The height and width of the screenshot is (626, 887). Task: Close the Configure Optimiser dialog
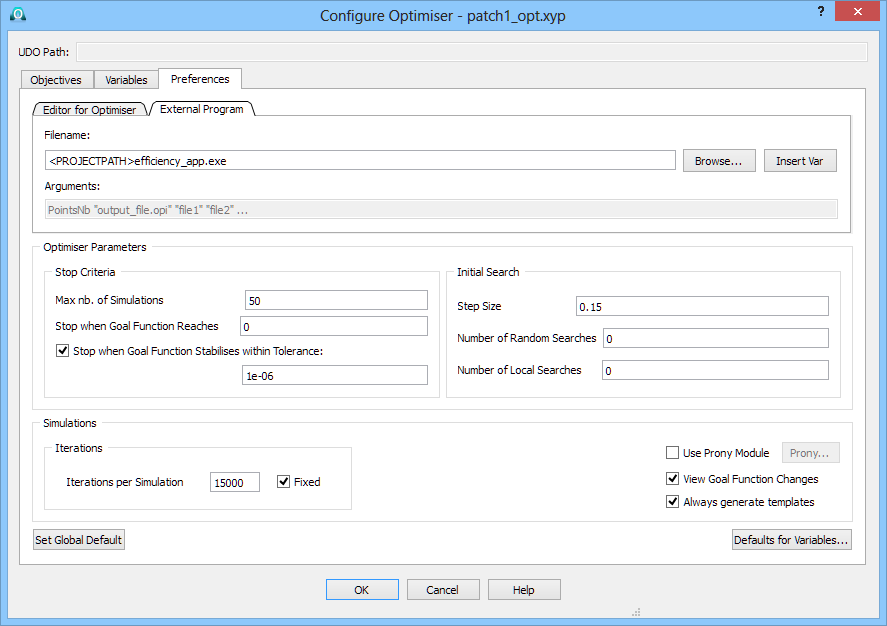pyautogui.click(x=857, y=11)
